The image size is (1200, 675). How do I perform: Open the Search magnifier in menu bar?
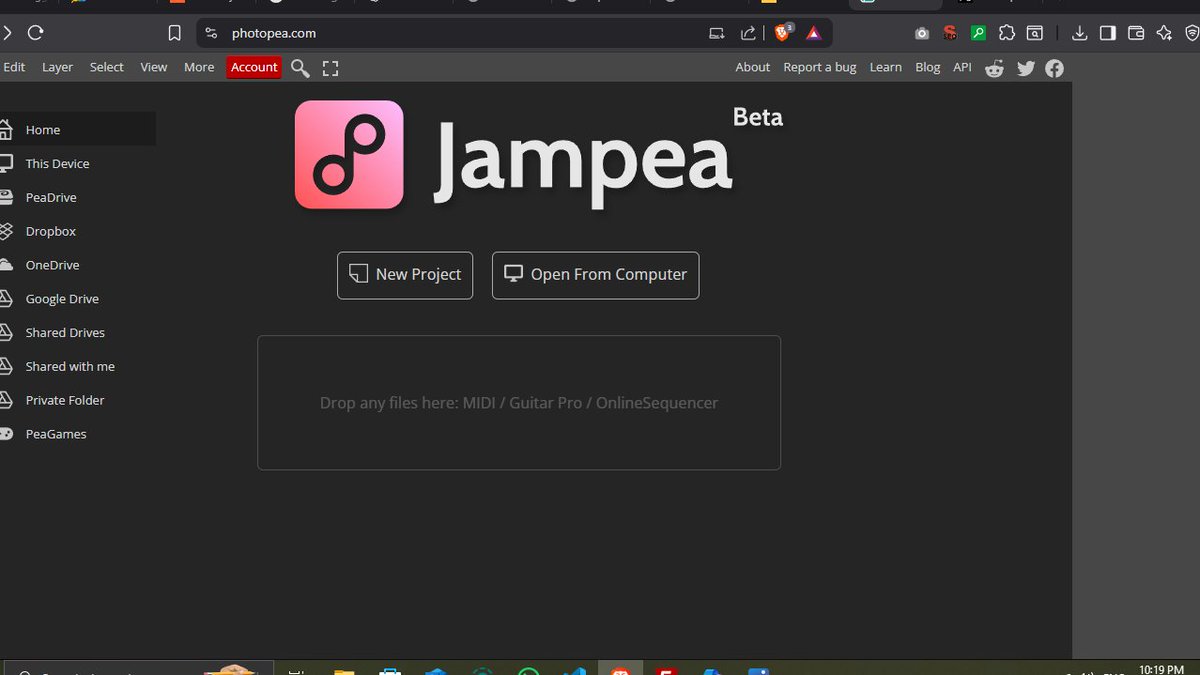[300, 68]
